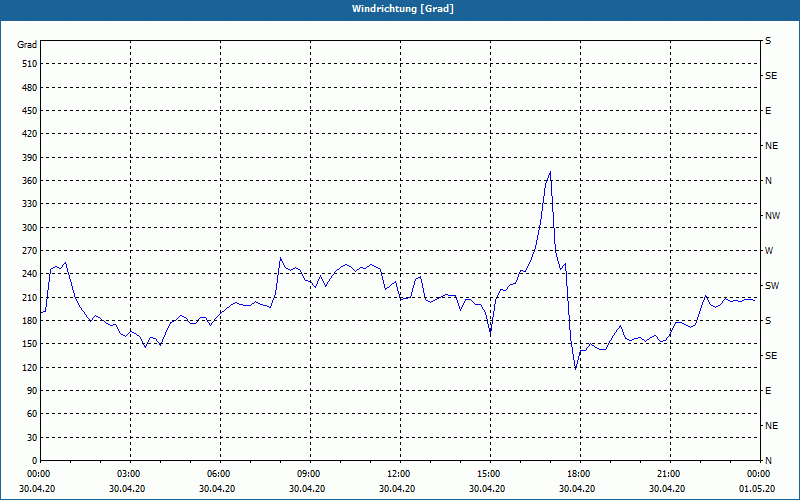The width and height of the screenshot is (800, 500).
Task: Select the 09:00 x-axis time
Action: (310, 474)
